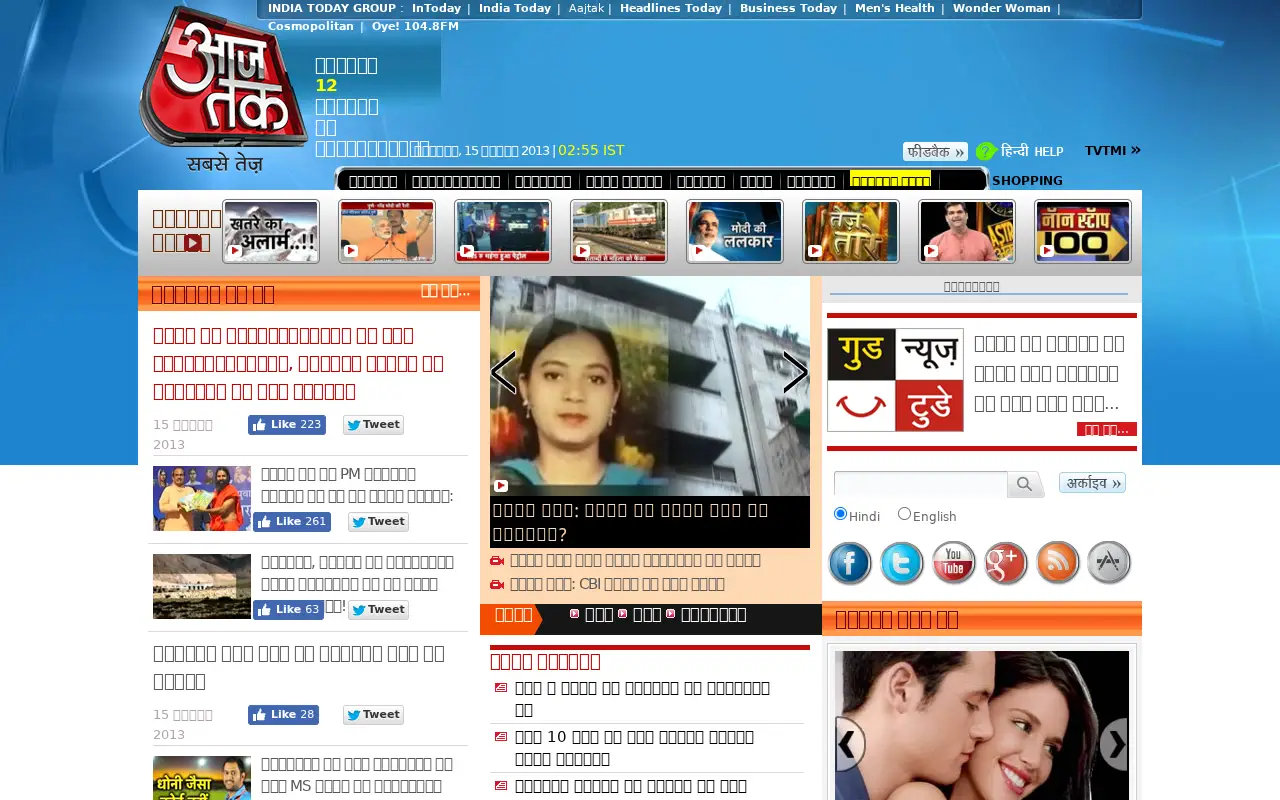Viewport: 1280px width, 800px height.
Task: Open the InToday link in top bar
Action: pyautogui.click(x=437, y=8)
